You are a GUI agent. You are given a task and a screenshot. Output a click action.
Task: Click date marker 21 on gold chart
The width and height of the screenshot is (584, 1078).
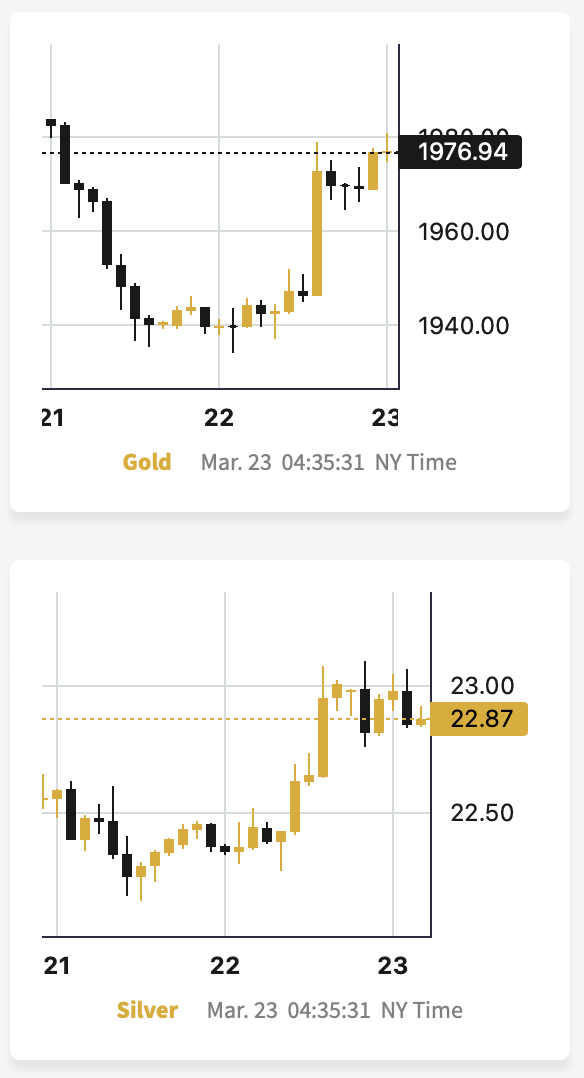53,417
